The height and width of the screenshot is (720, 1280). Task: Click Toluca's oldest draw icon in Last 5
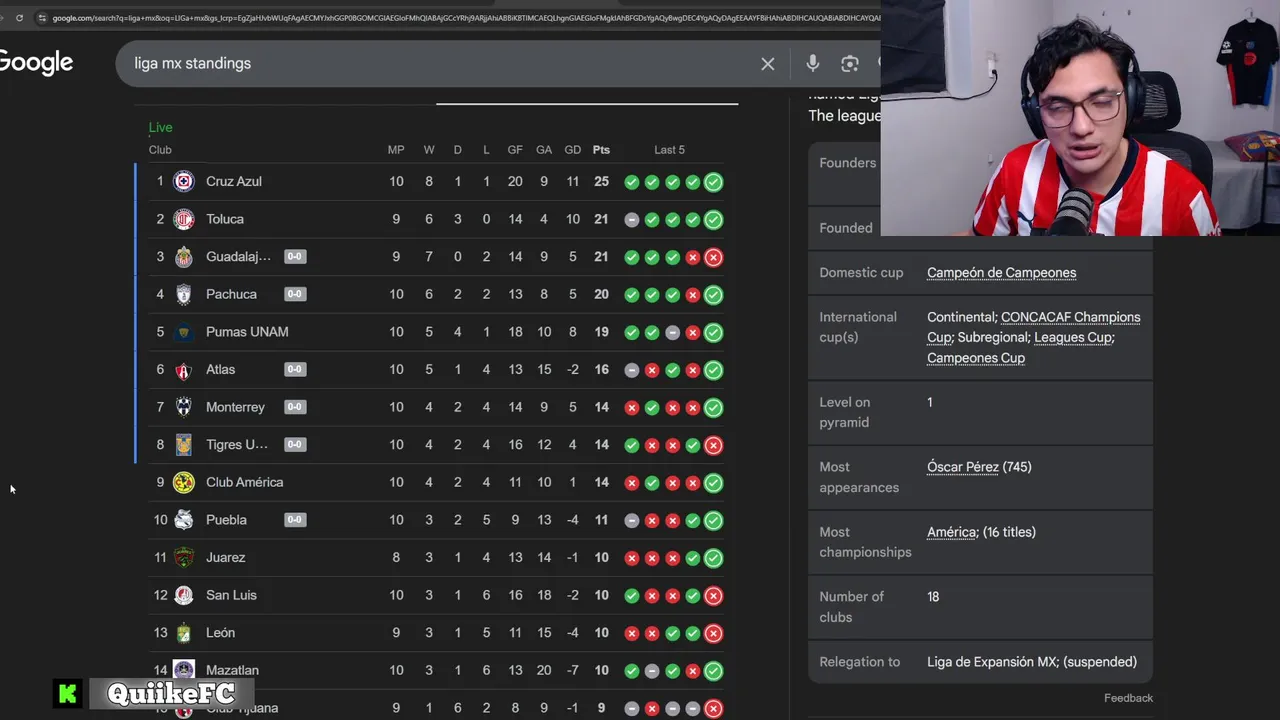631,220
